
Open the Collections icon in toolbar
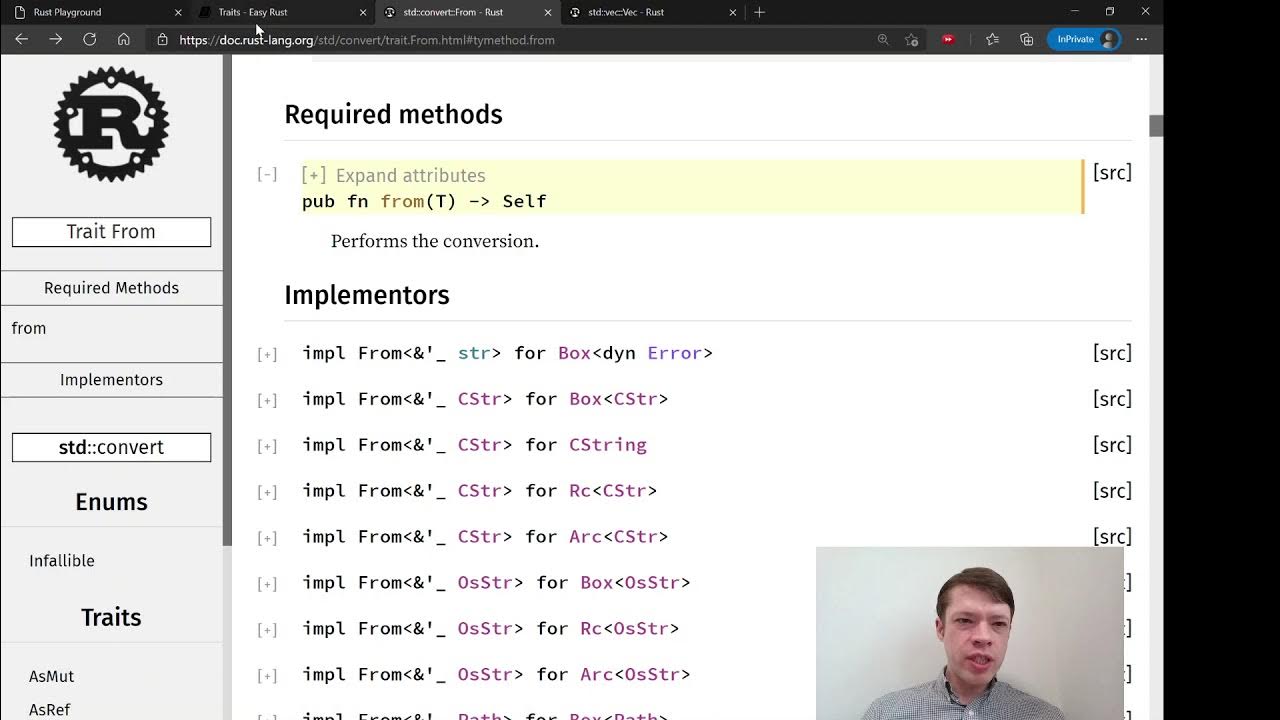[1027, 39]
